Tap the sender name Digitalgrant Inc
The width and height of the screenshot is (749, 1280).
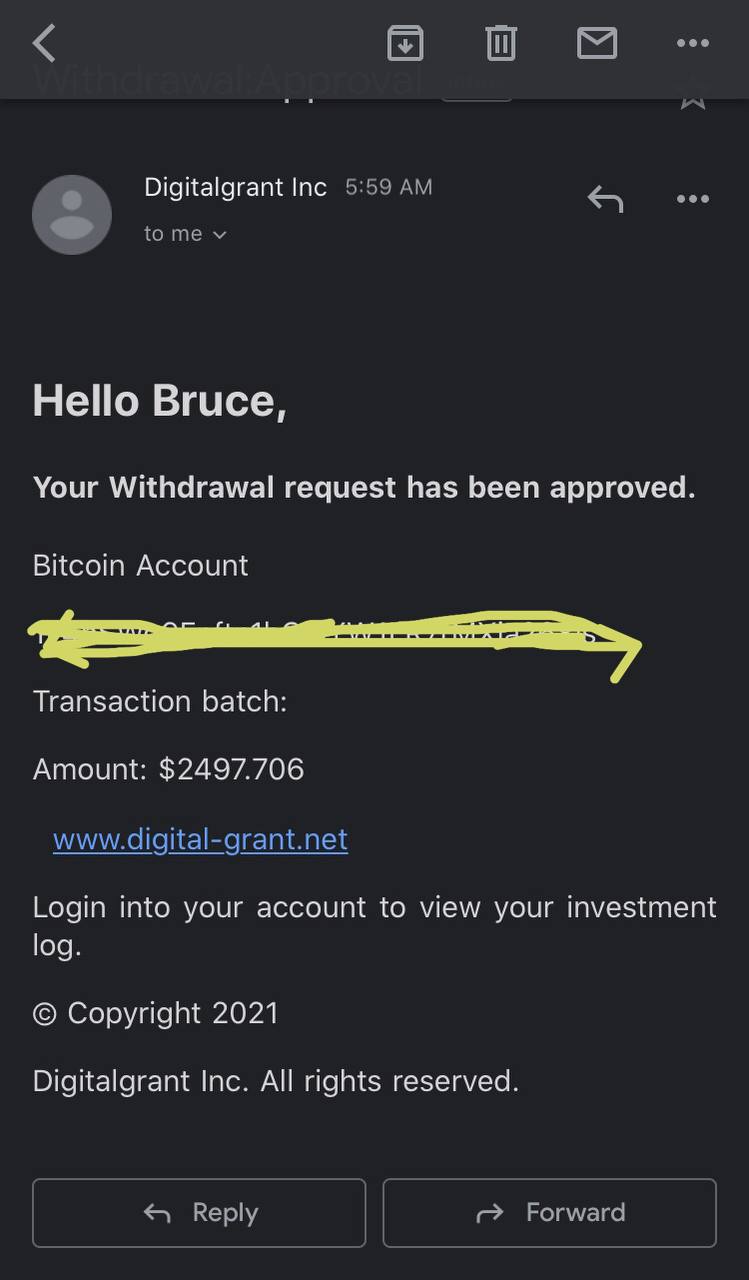tap(235, 187)
